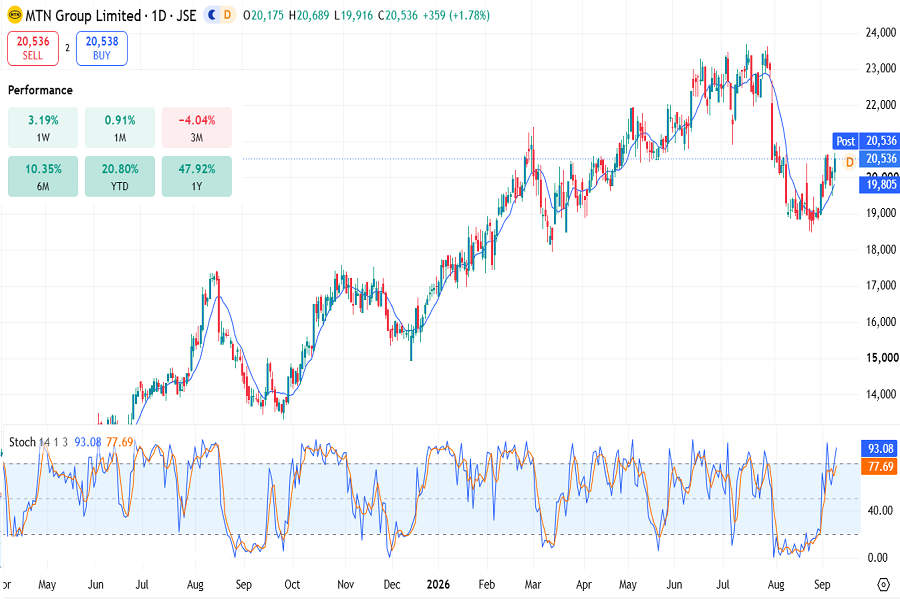Click the 24,000 price axis label
This screenshot has height=600, width=900.
880,33
